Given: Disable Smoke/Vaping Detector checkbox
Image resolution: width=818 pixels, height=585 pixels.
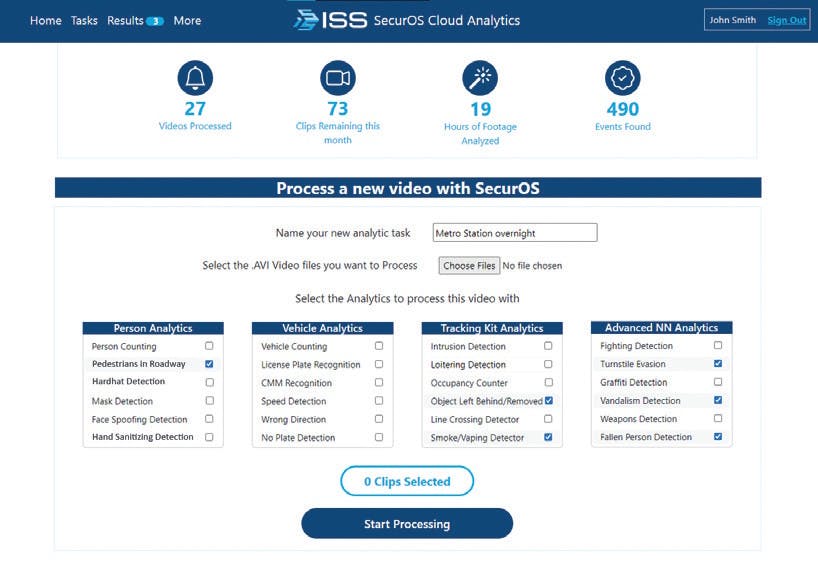Looking at the screenshot, I should 548,437.
